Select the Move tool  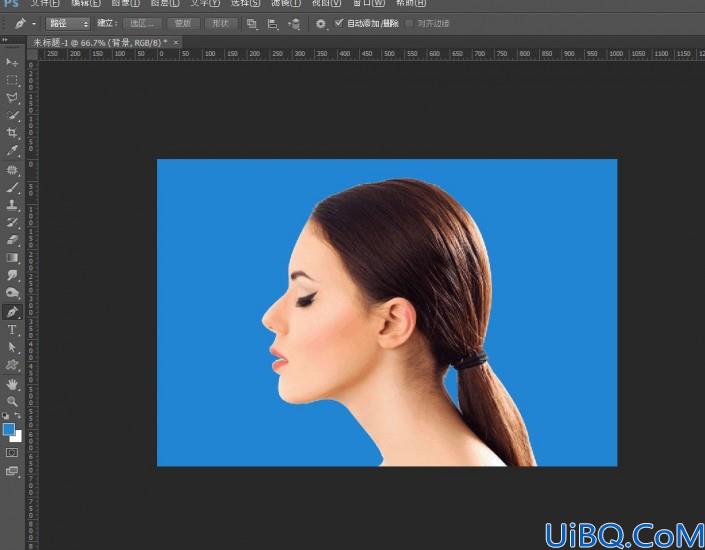(x=12, y=62)
